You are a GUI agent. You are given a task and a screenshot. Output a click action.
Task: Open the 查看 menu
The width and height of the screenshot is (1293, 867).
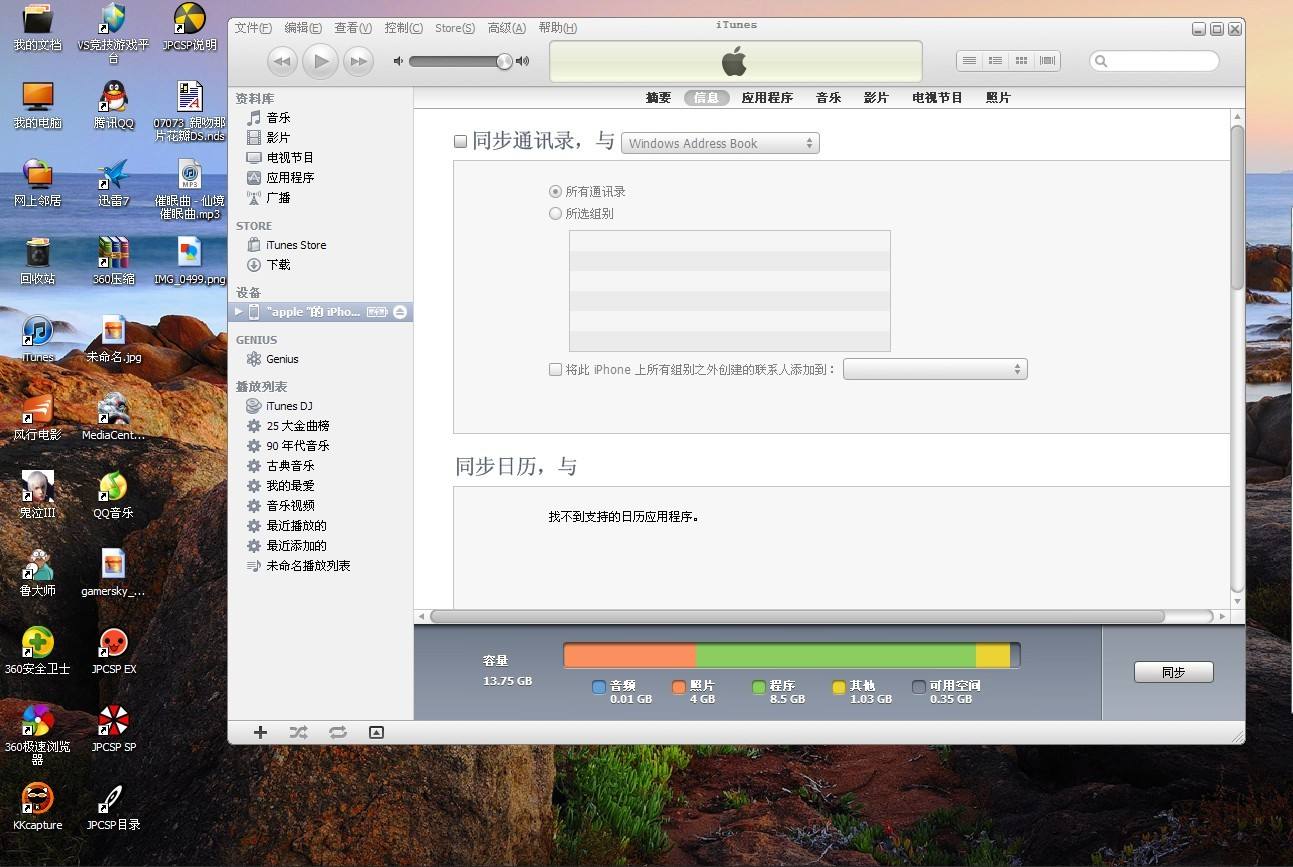[353, 28]
